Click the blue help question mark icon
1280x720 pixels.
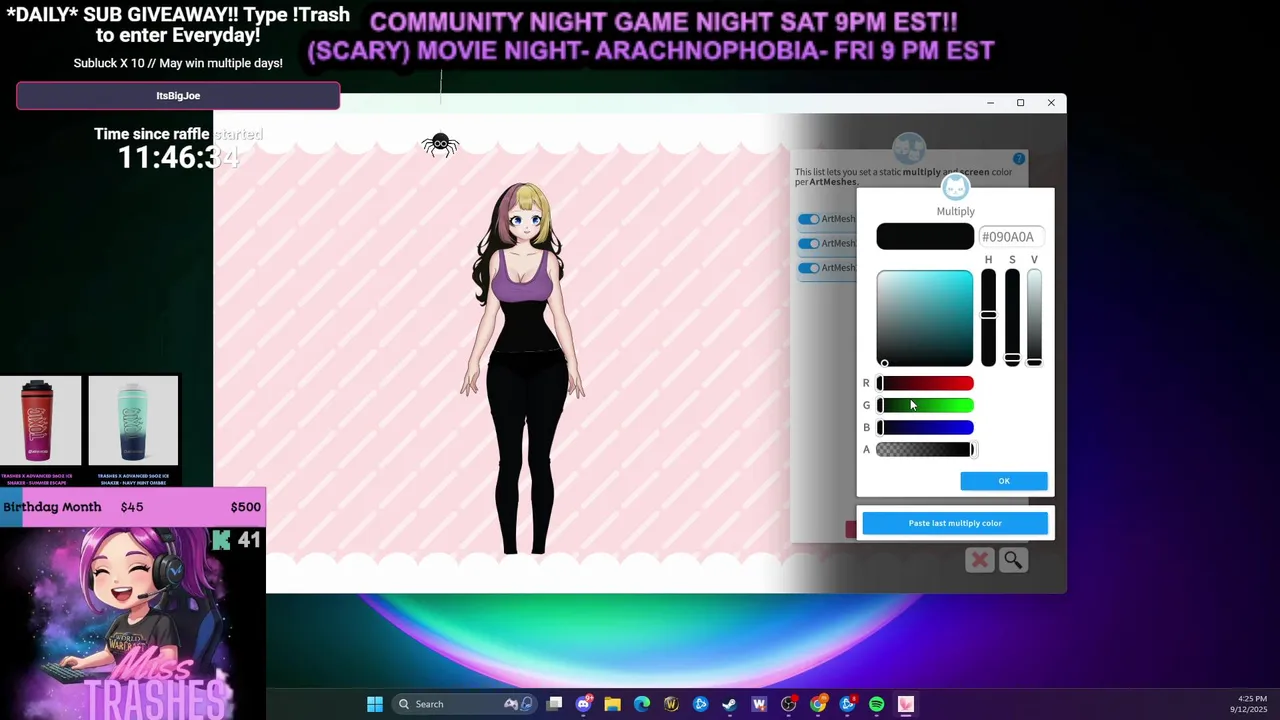[x=1018, y=159]
